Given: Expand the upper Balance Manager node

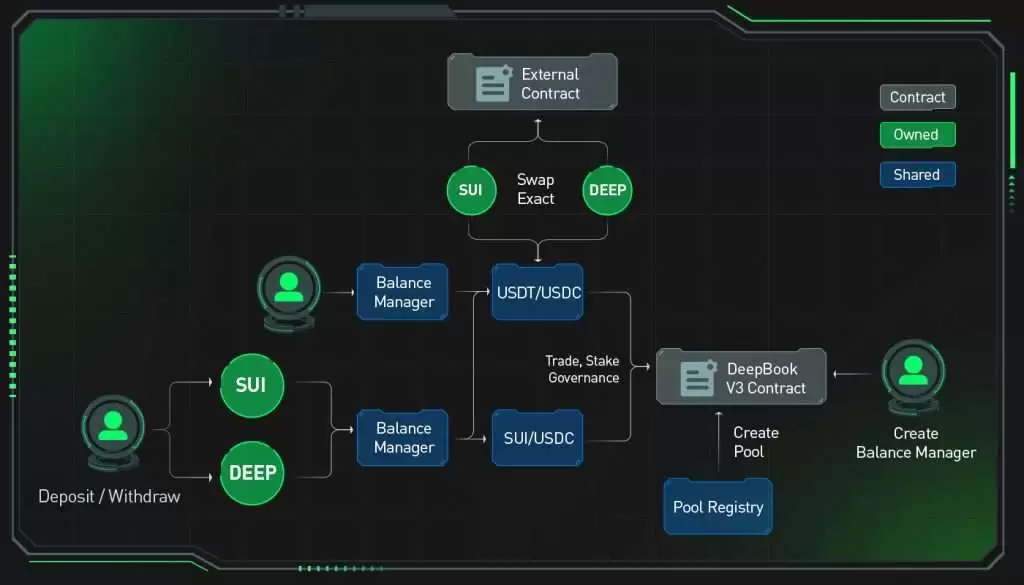Looking at the screenshot, I should click(x=402, y=291).
